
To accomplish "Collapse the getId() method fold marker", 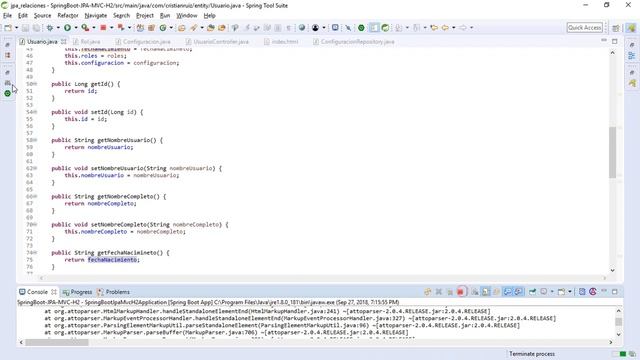I will pos(36,84).
